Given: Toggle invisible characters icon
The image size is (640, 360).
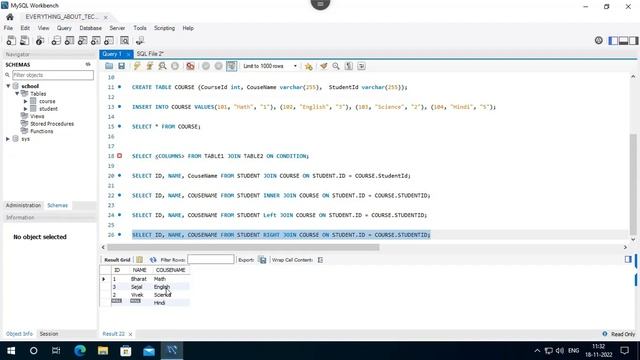Looking at the screenshot, I should pyautogui.click(x=349, y=66).
